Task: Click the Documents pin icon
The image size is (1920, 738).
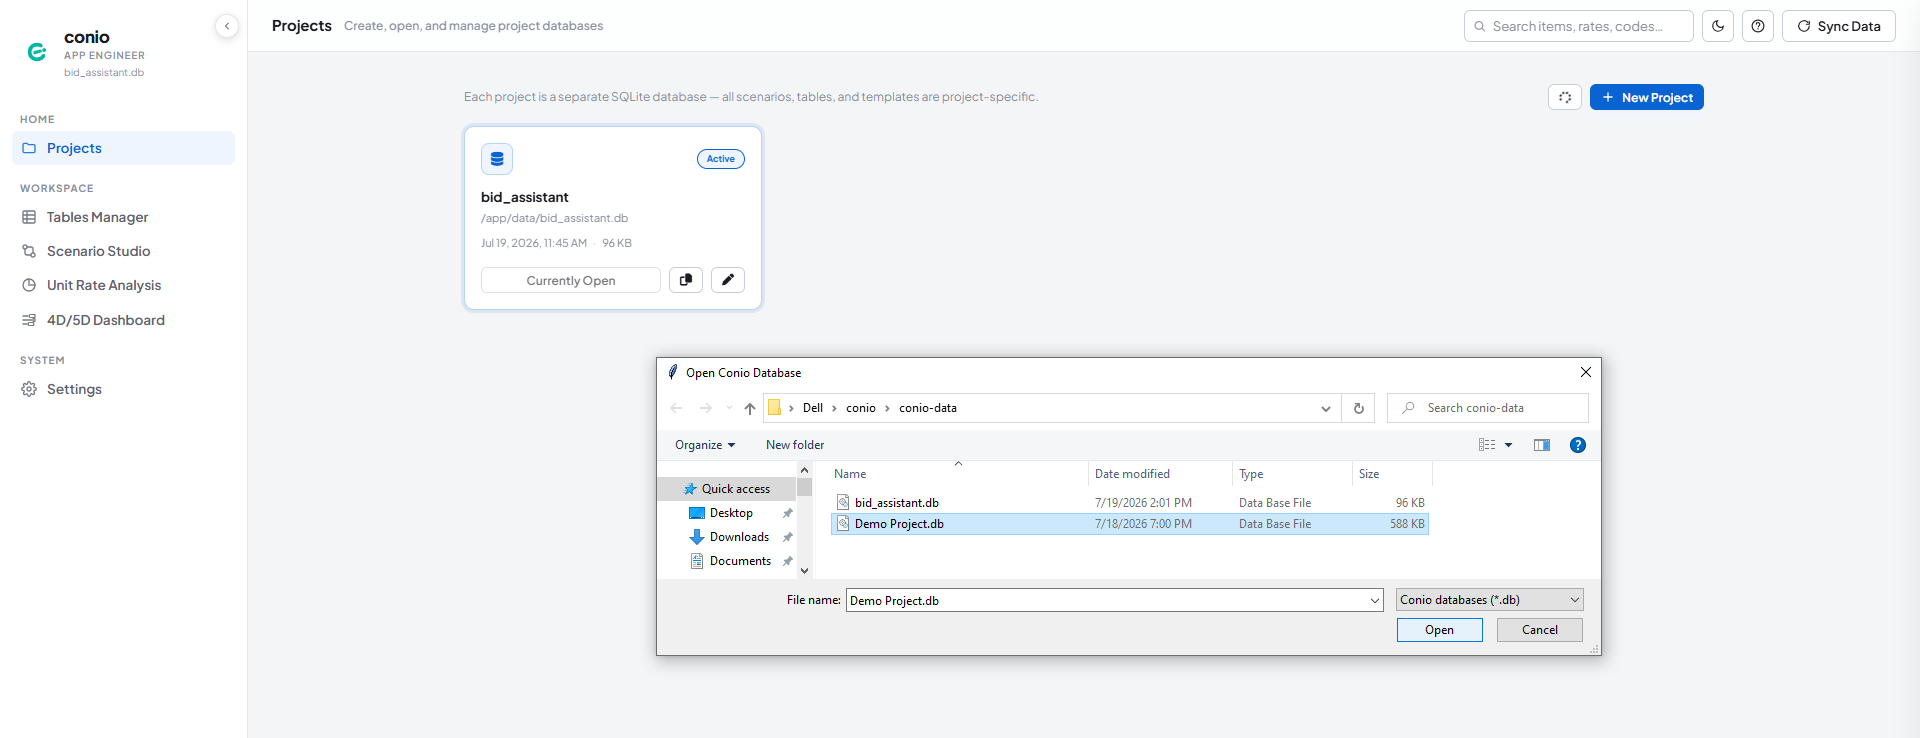Action: coord(787,561)
